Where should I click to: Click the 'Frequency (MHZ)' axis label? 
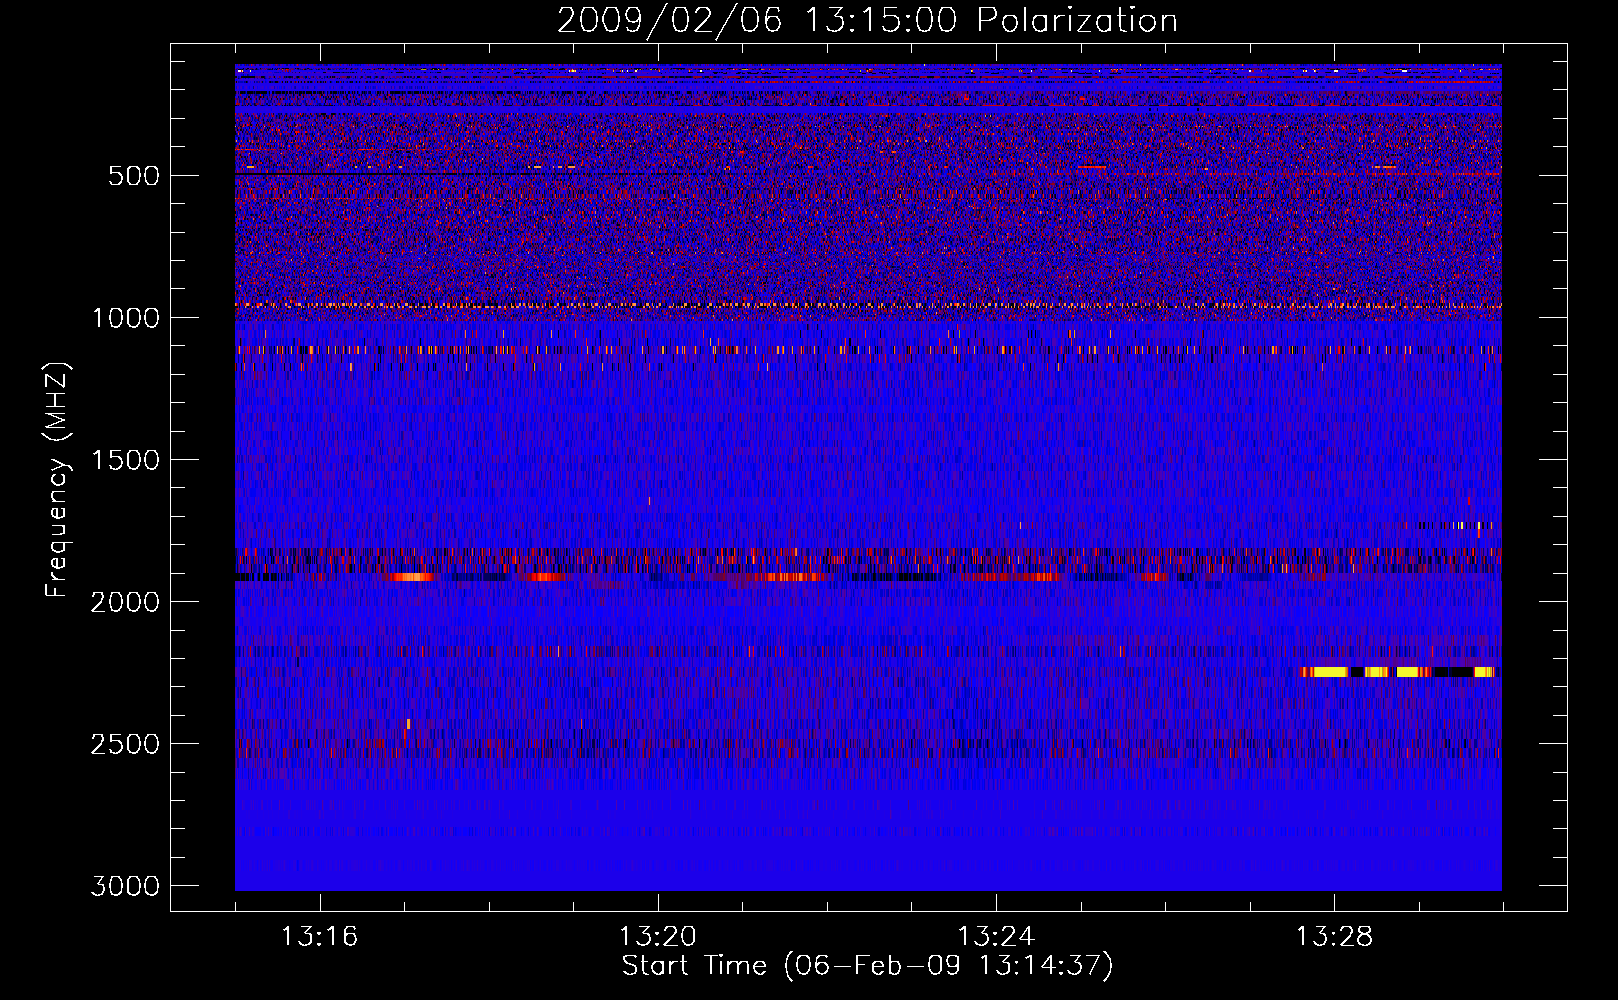pyautogui.click(x=56, y=480)
